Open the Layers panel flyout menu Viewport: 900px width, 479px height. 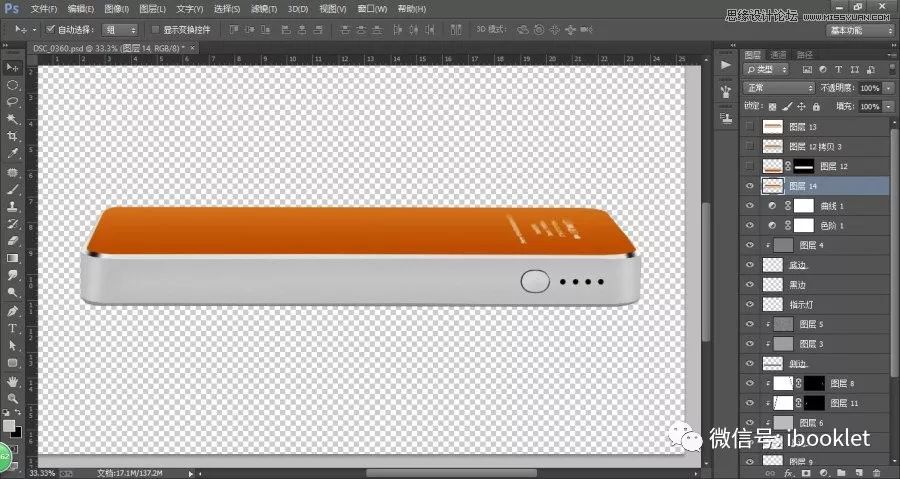click(891, 55)
